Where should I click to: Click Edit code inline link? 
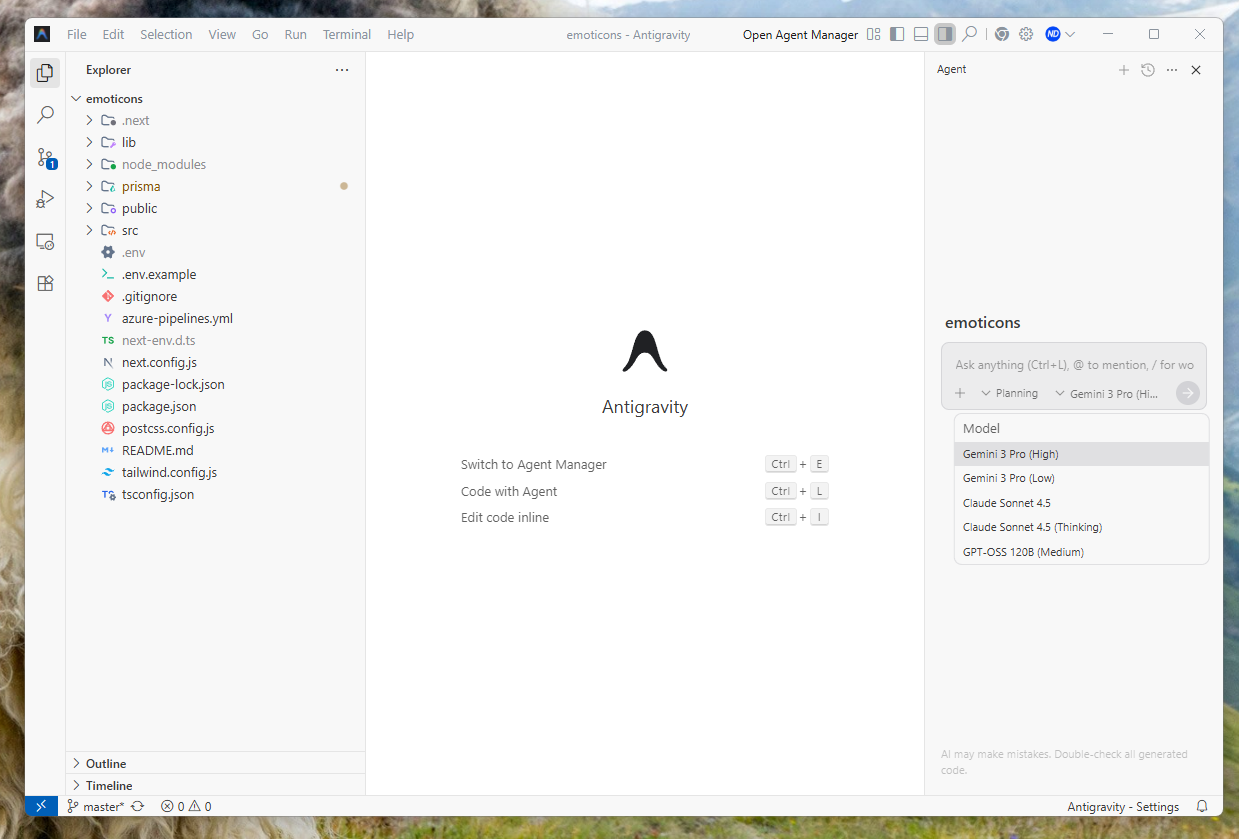(505, 517)
